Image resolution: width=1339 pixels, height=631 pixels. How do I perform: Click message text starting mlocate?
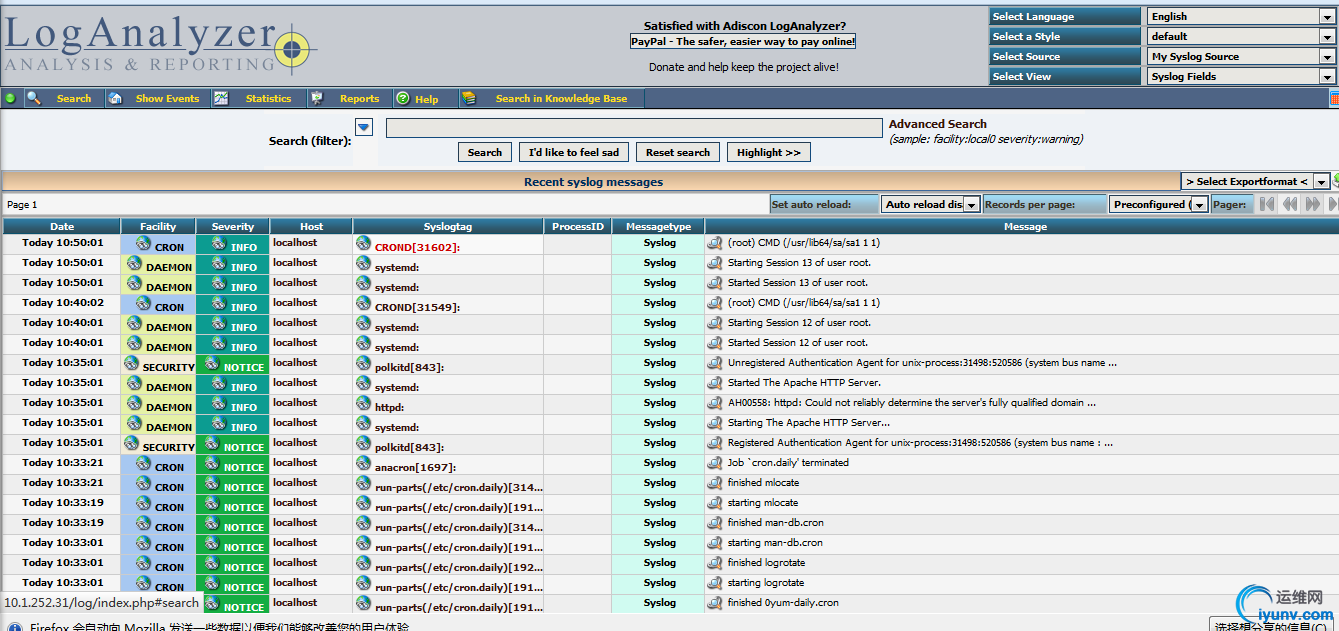763,503
